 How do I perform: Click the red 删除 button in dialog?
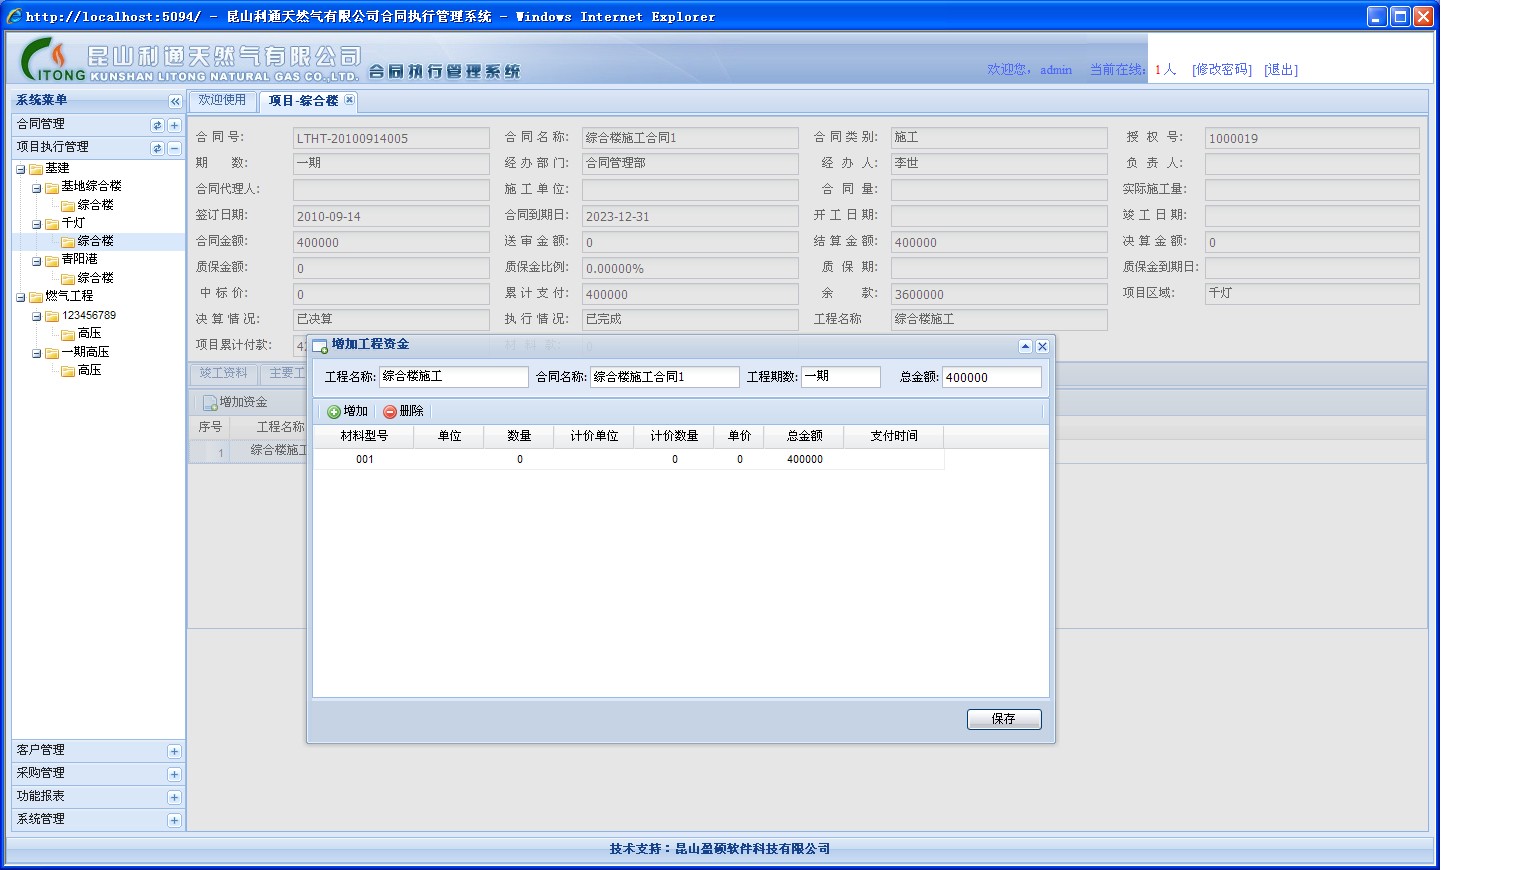tap(404, 411)
